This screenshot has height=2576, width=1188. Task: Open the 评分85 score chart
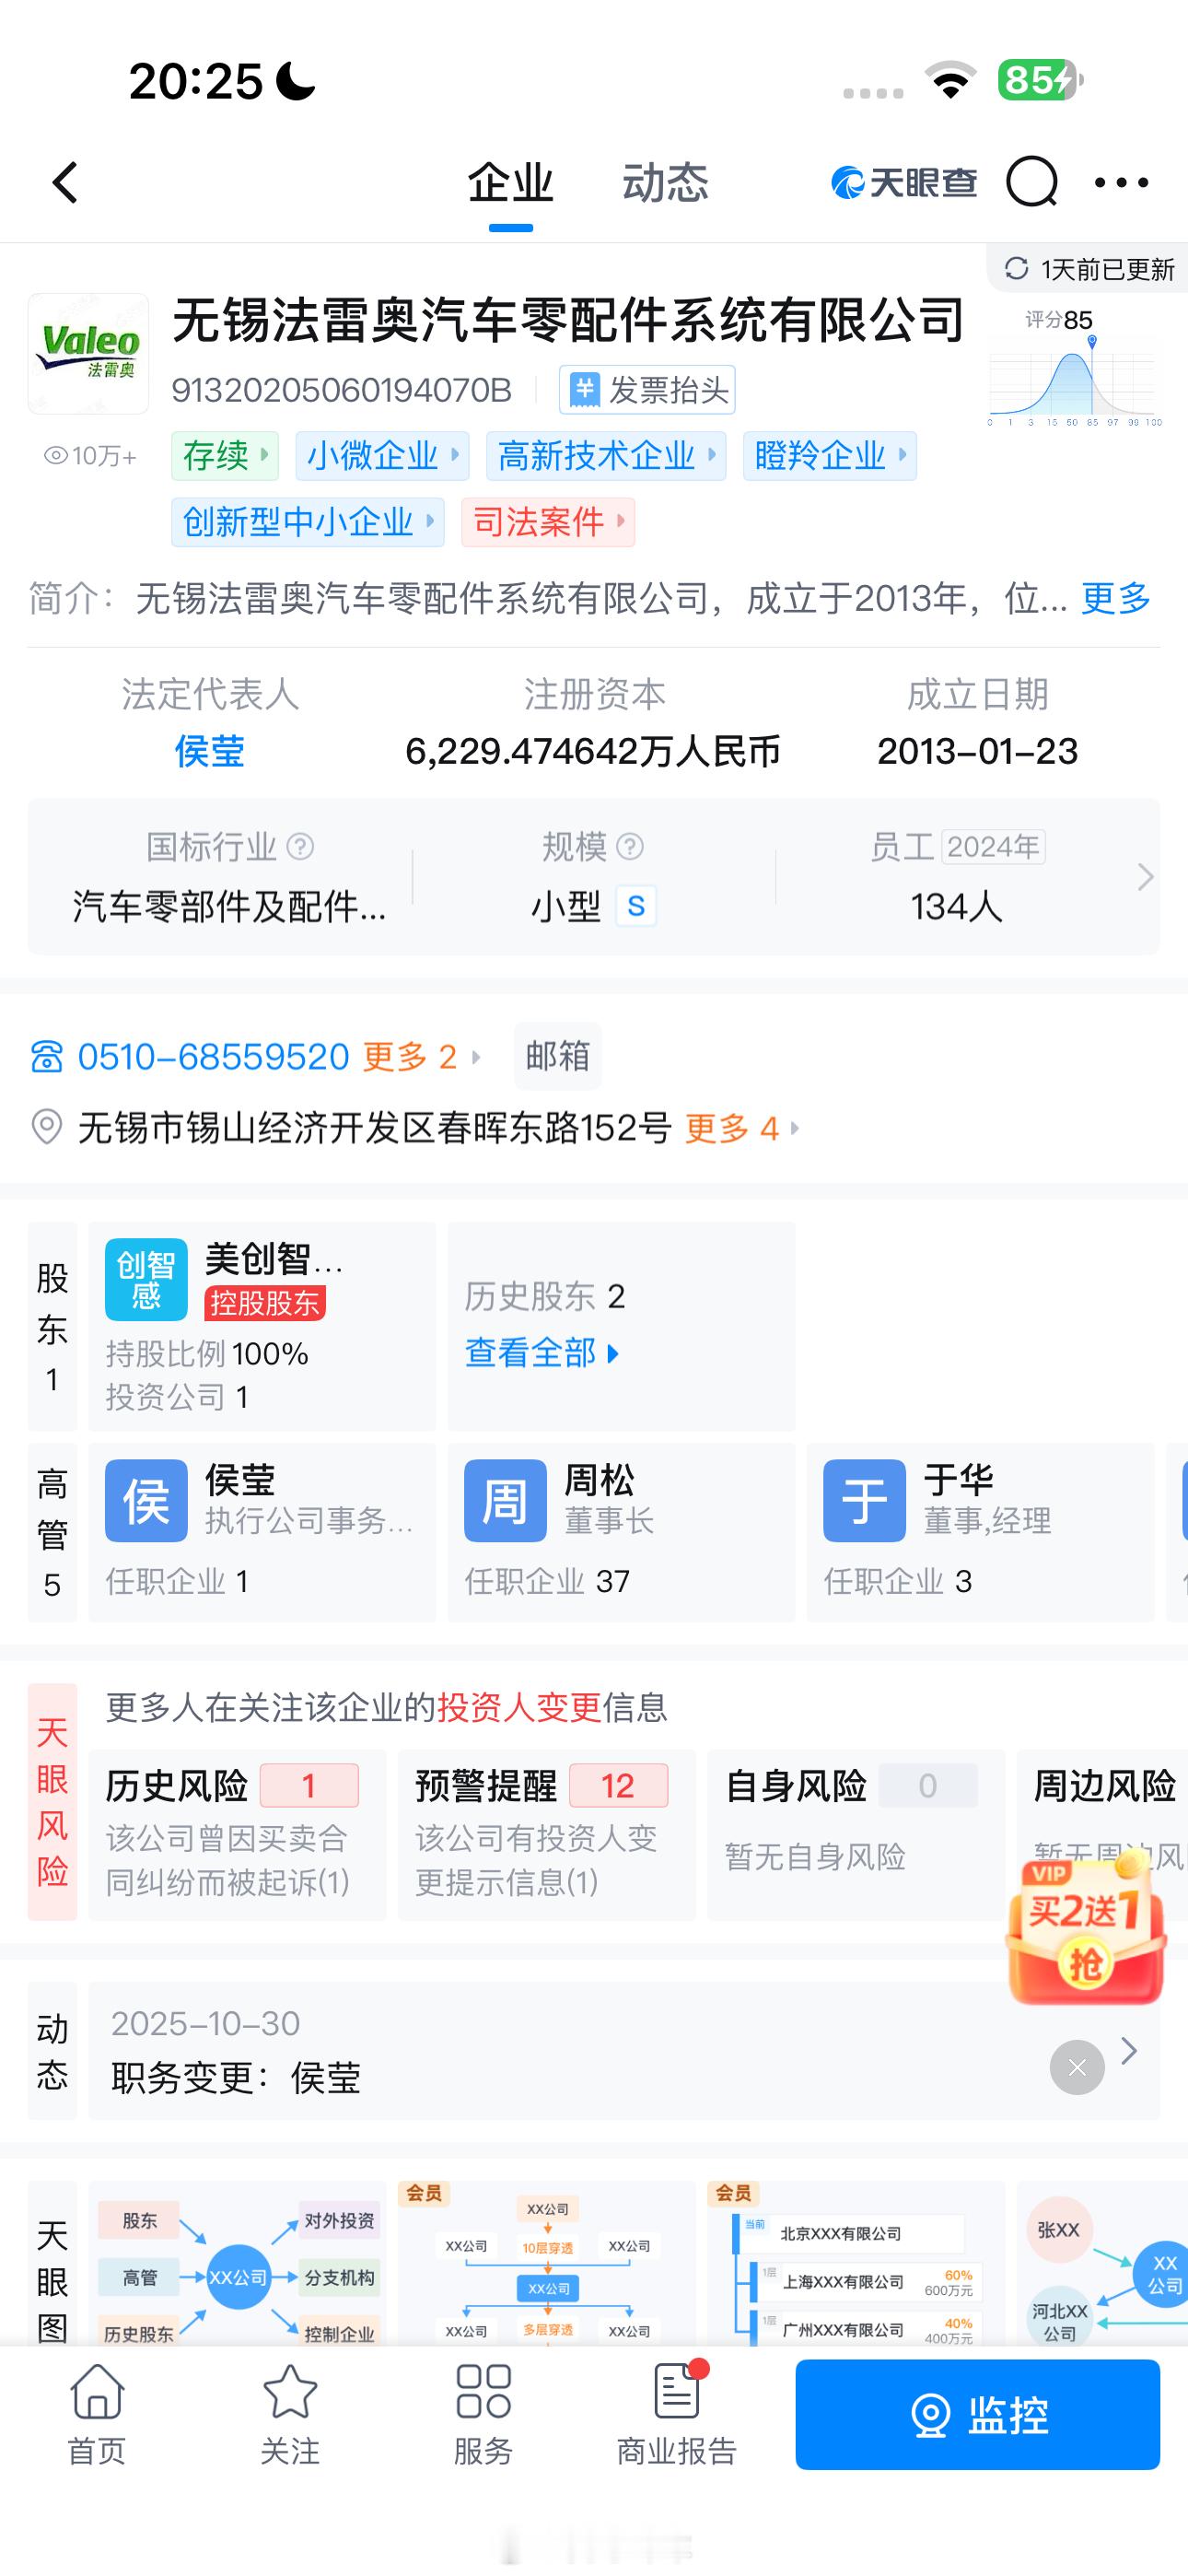pos(1074,368)
